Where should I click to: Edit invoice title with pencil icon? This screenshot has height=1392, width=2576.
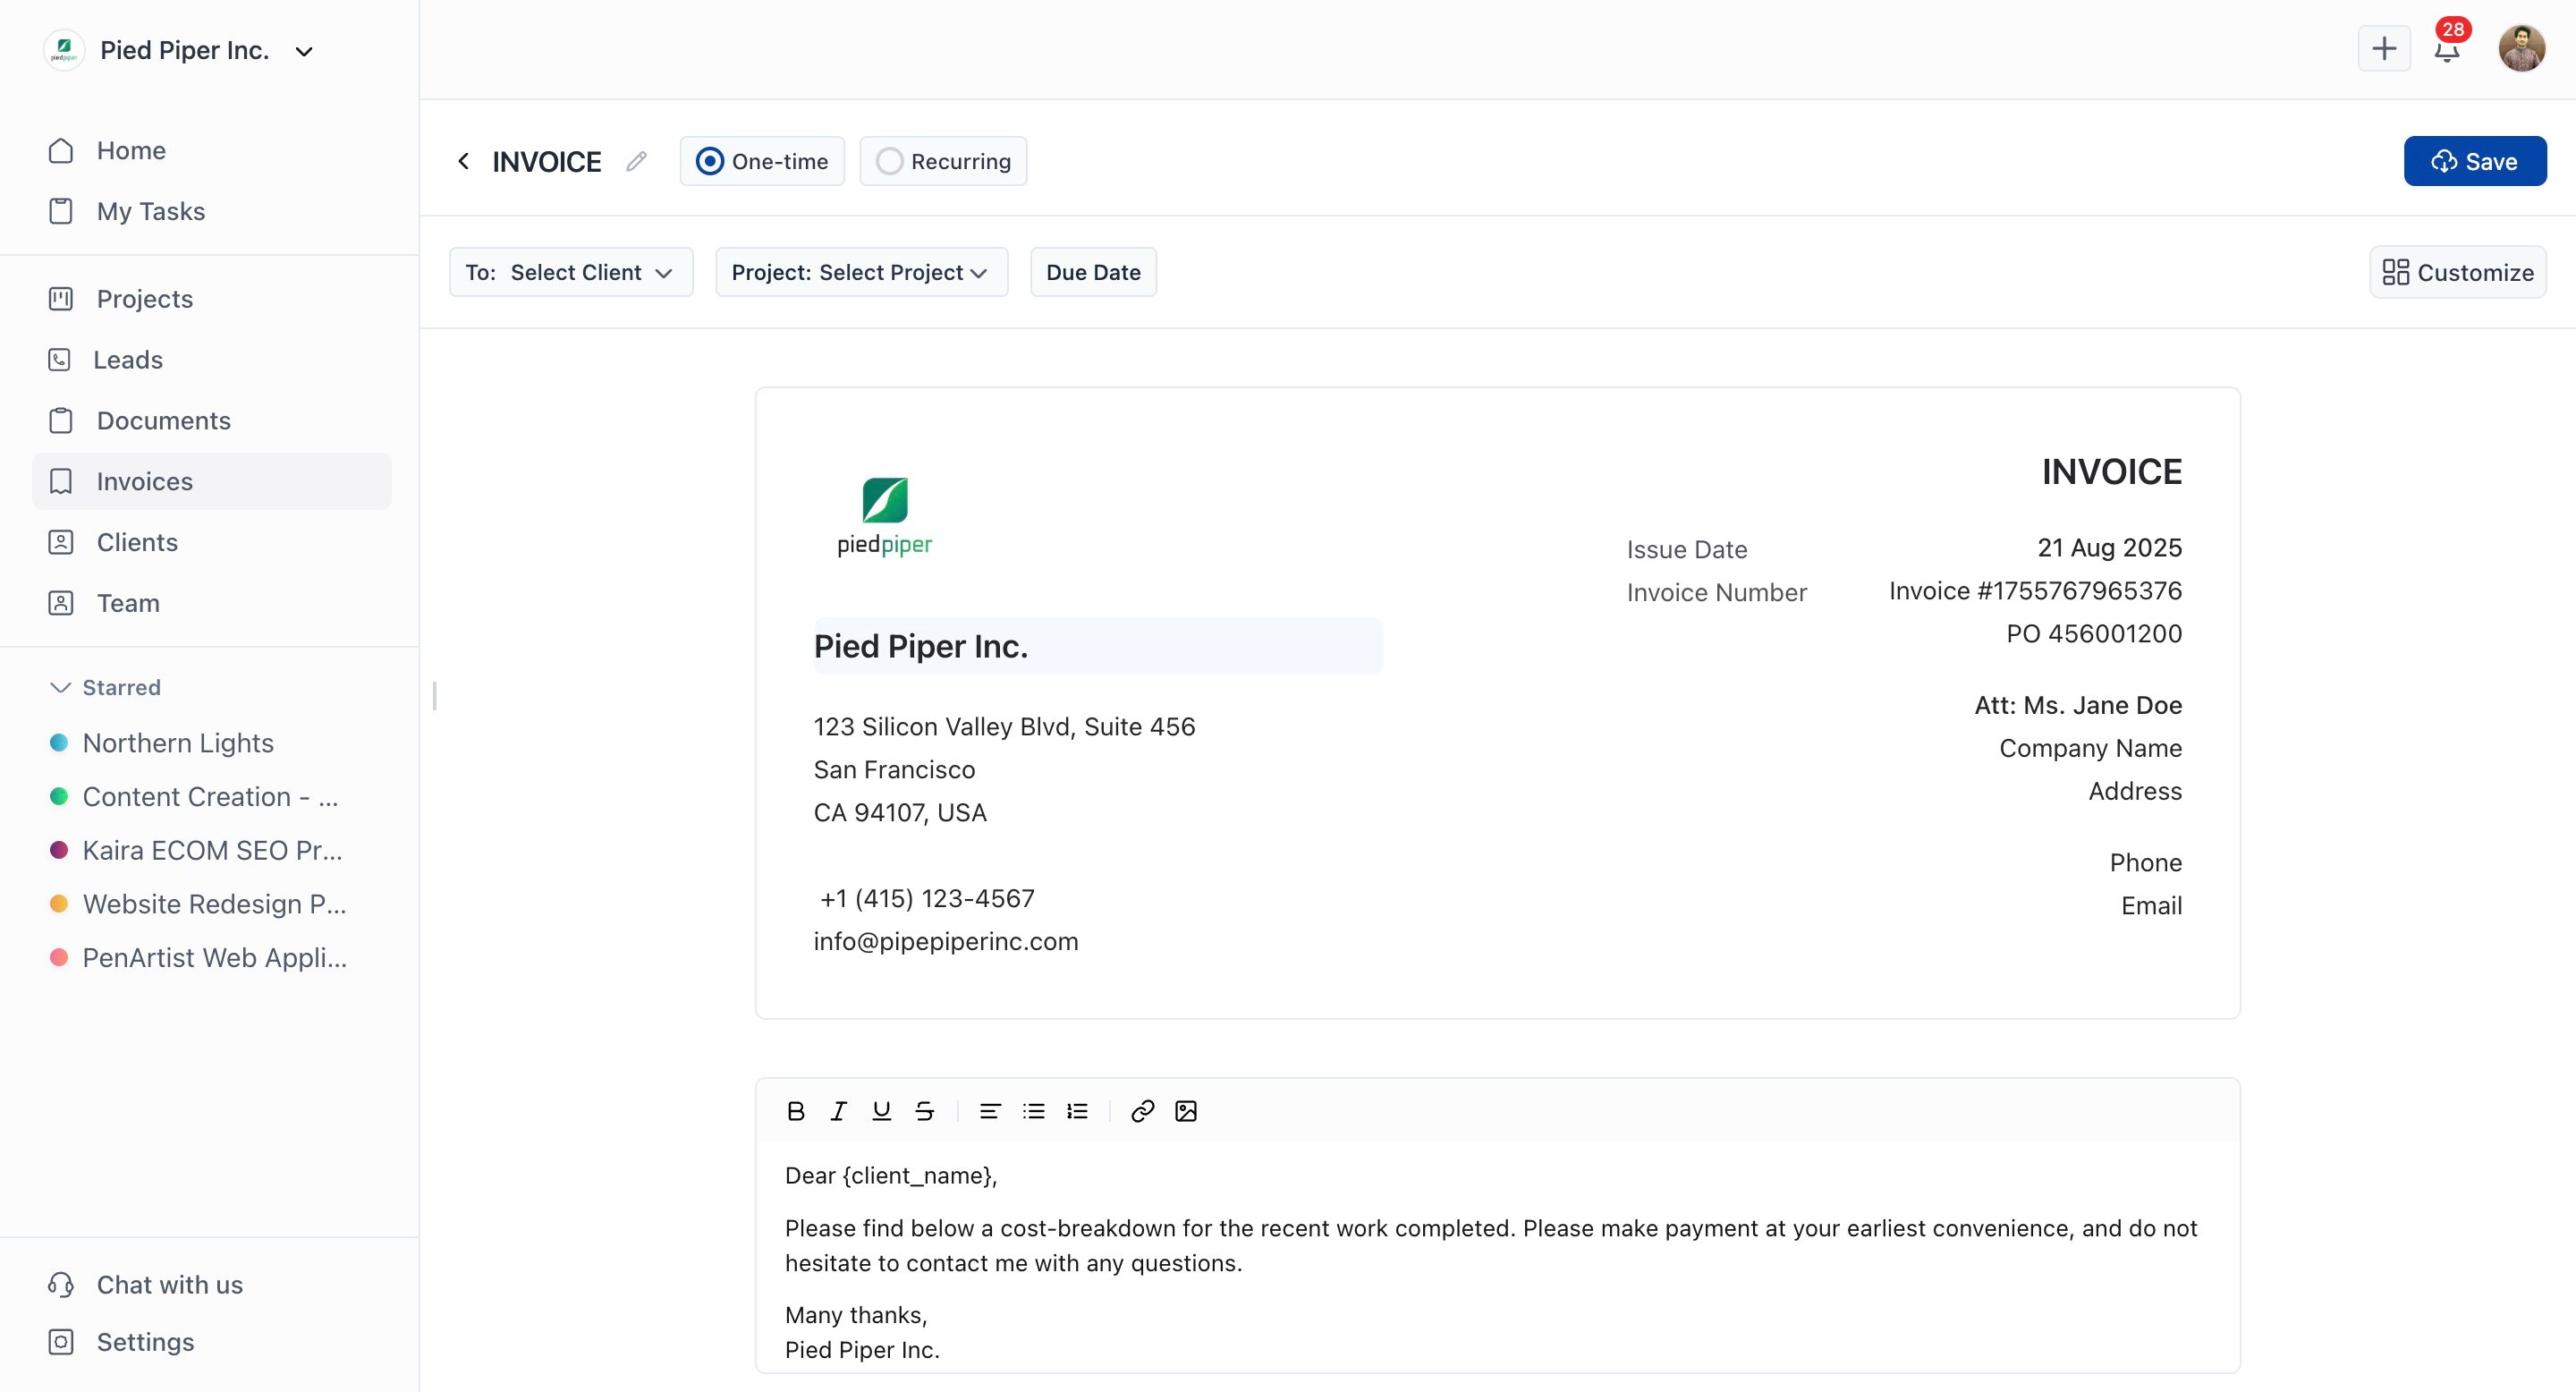click(636, 161)
